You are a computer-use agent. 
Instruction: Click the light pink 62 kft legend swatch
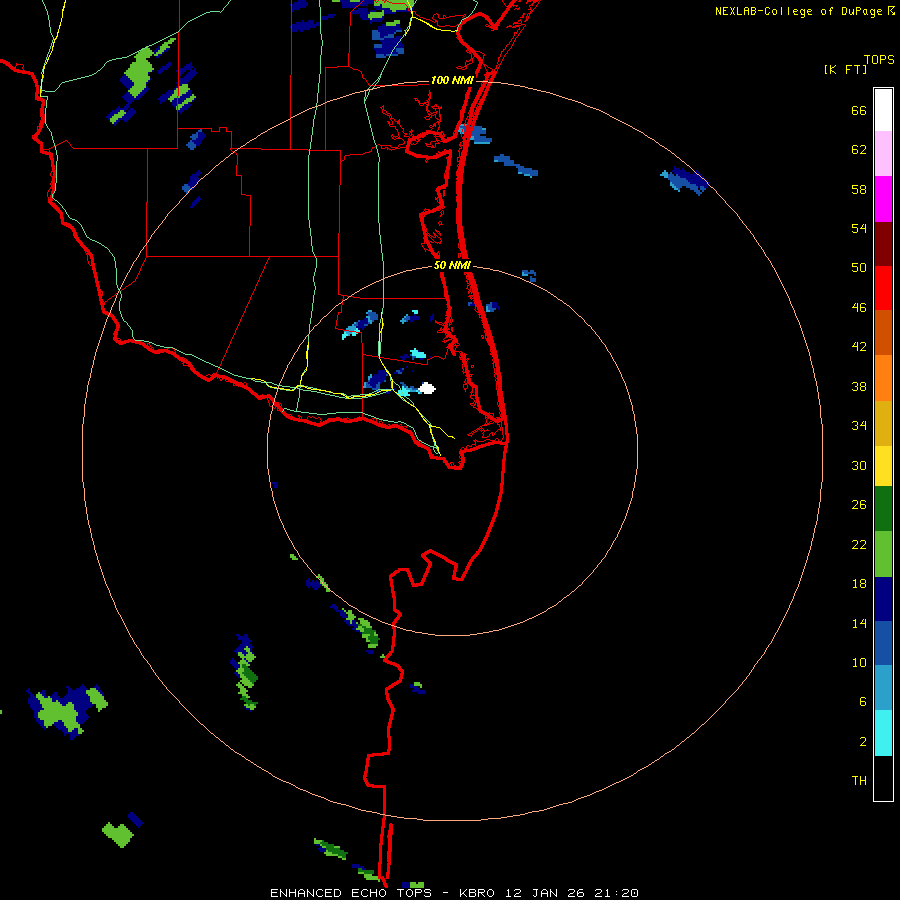883,153
